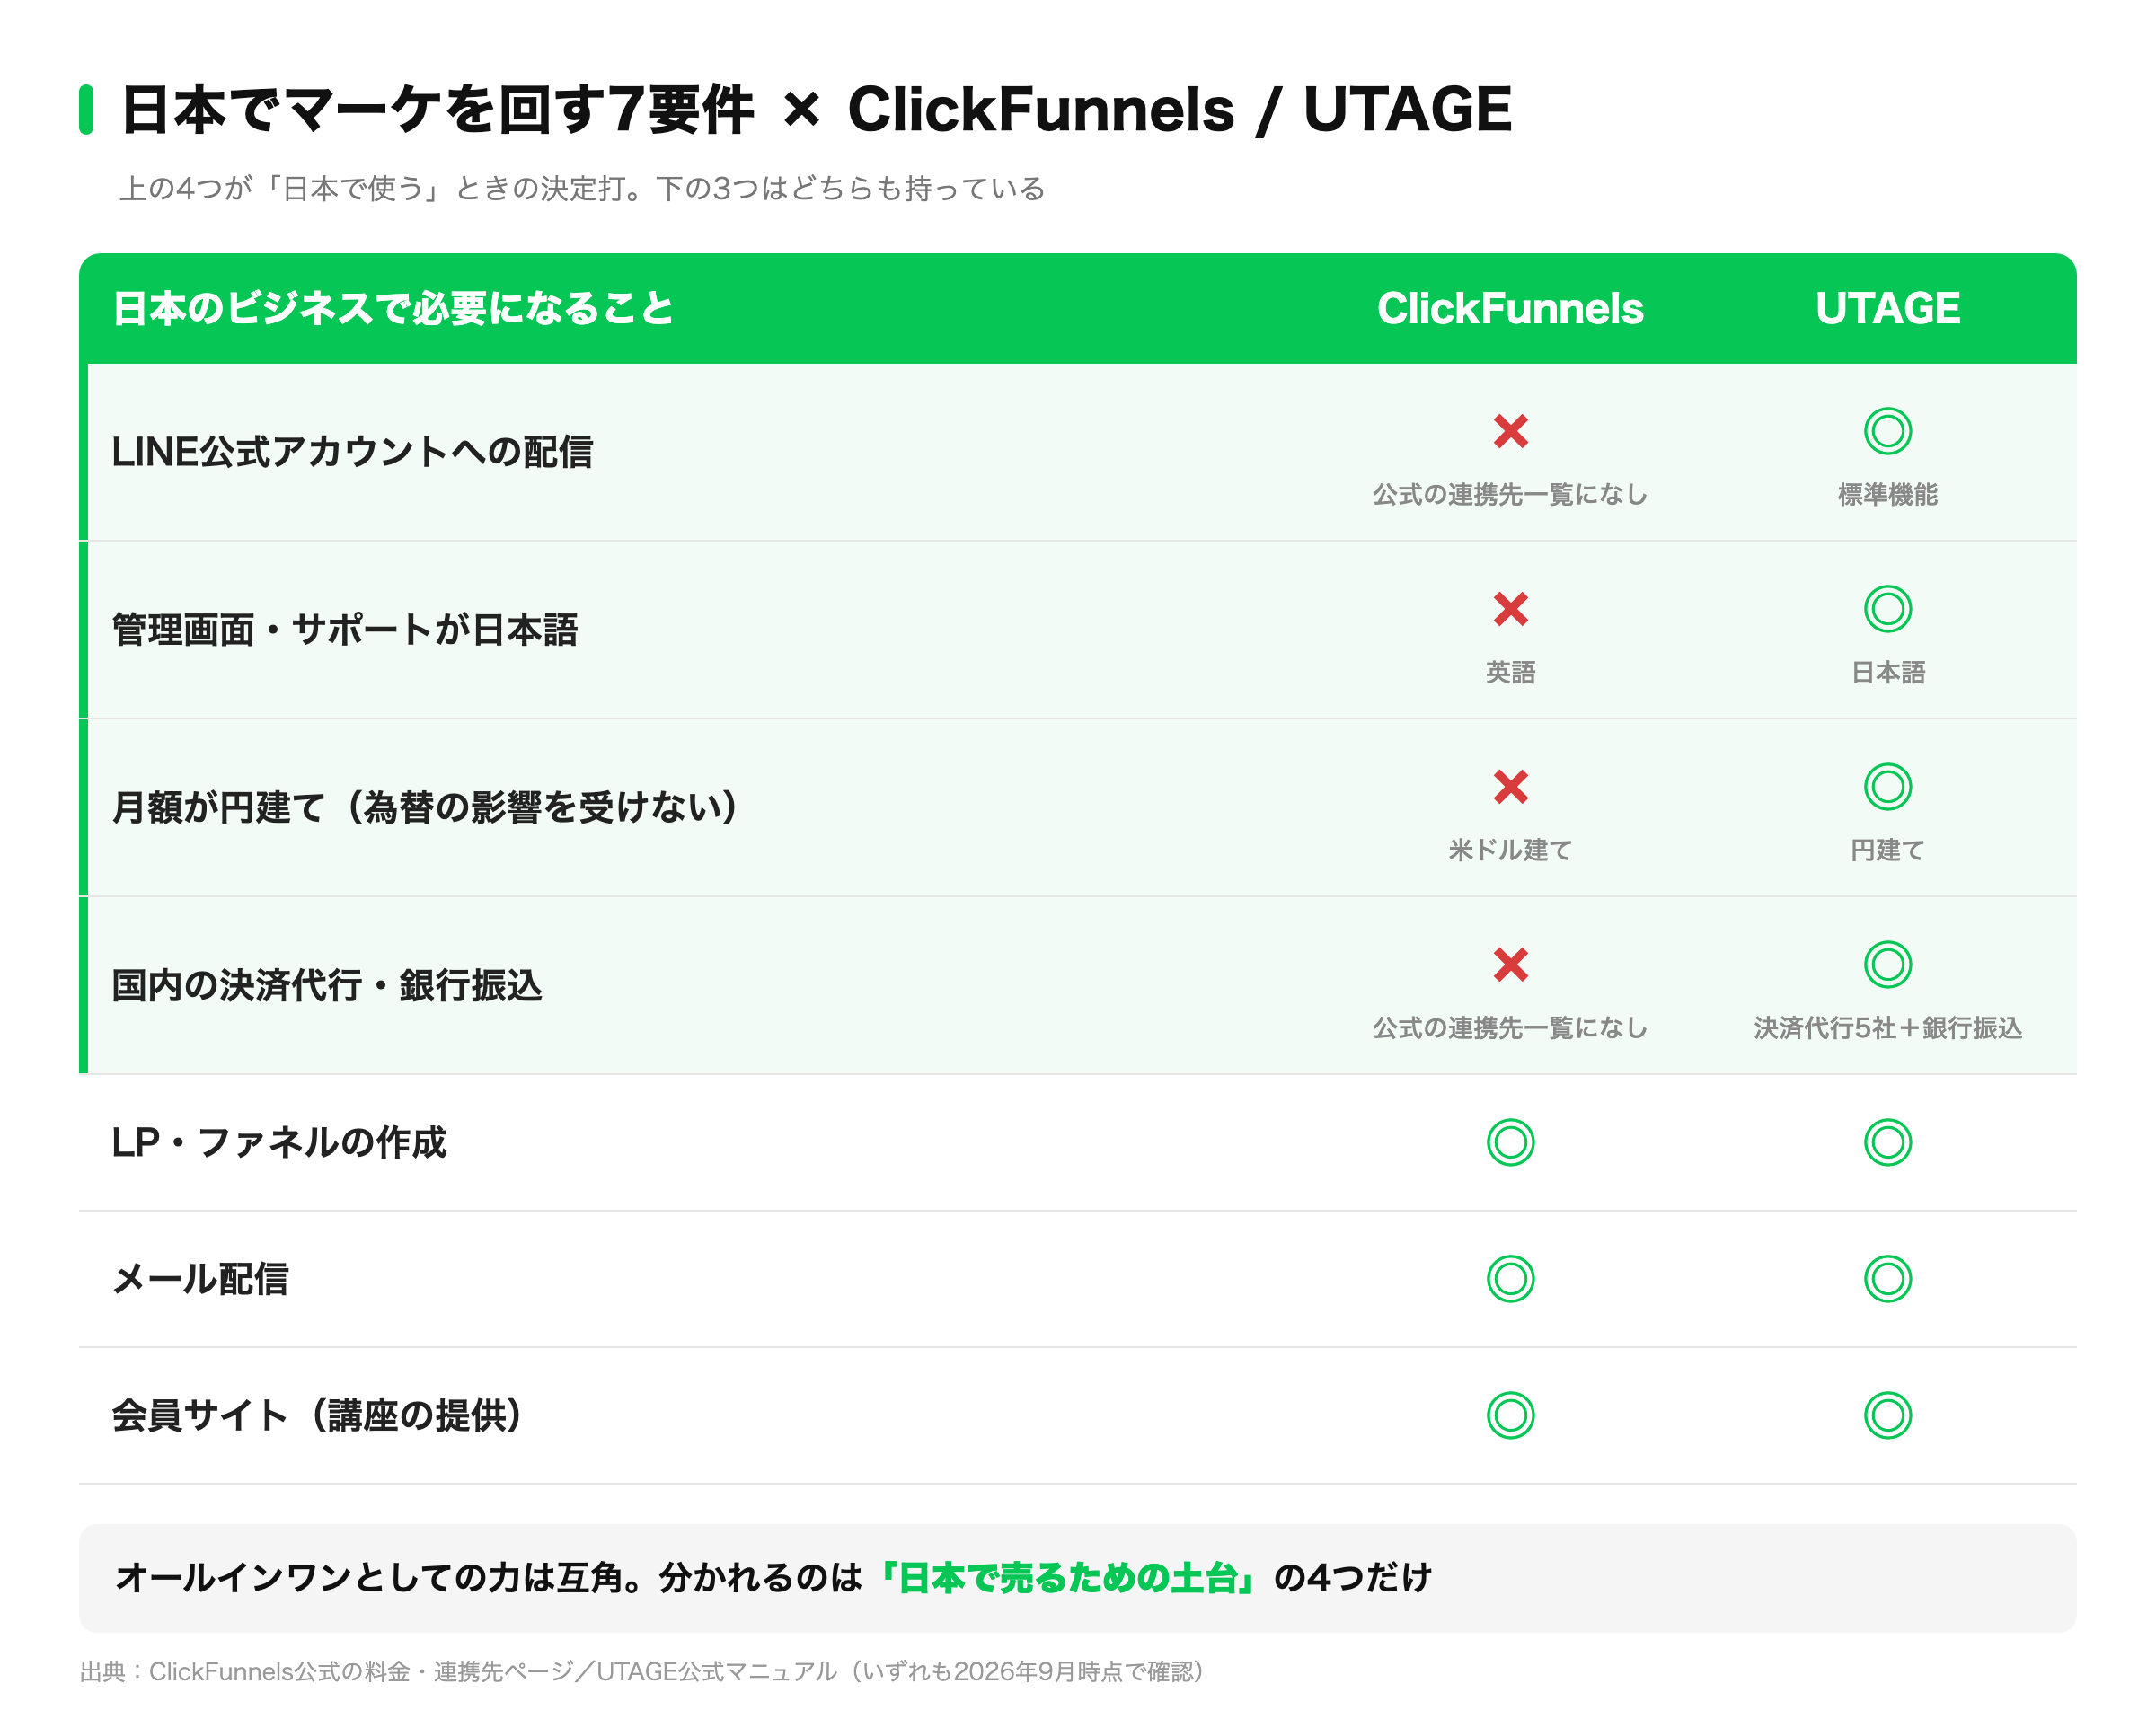Select the row label LINE公式アカウントへの配信
The width and height of the screenshot is (2156, 1710).
pos(352,452)
